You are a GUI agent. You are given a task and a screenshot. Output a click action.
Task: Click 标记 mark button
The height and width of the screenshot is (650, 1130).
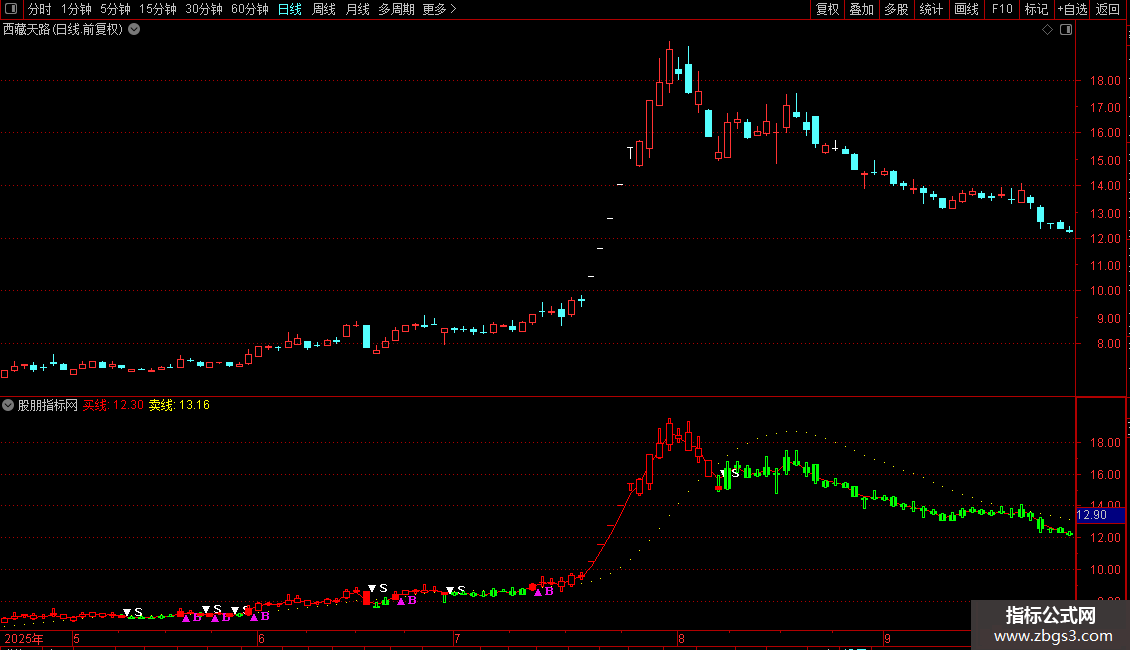tap(1036, 9)
